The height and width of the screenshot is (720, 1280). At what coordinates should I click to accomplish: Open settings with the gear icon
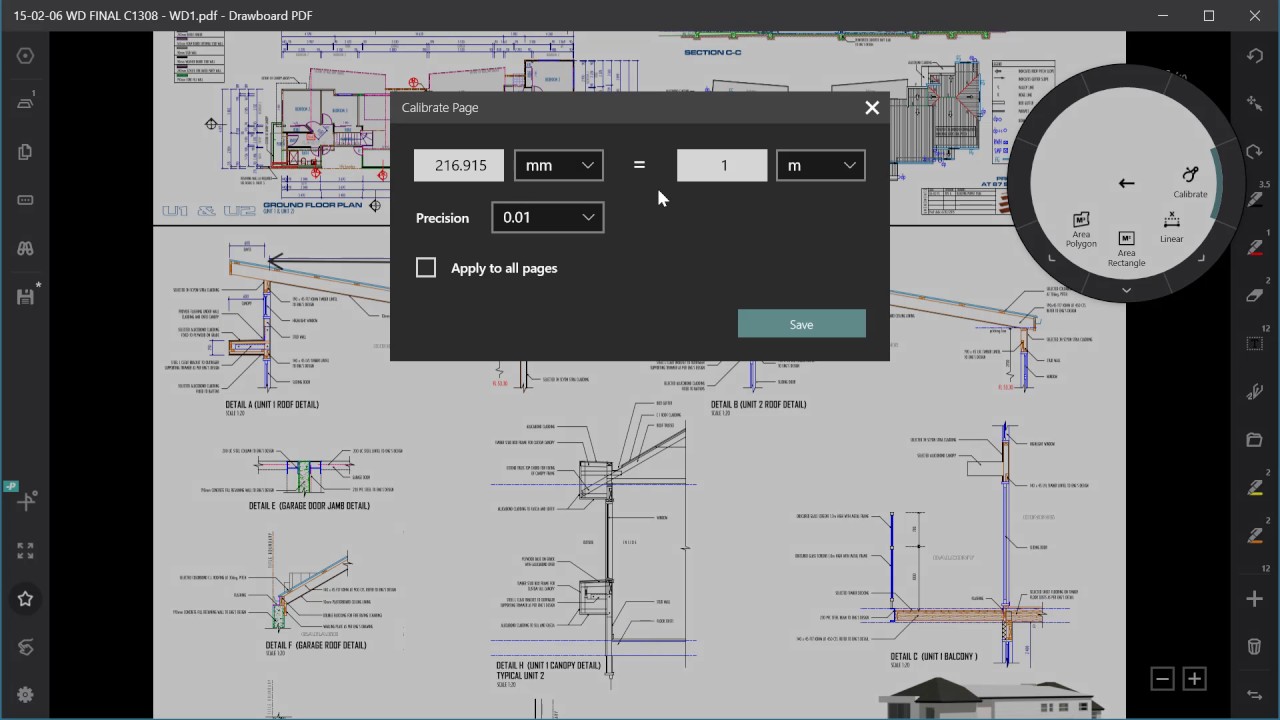click(26, 695)
